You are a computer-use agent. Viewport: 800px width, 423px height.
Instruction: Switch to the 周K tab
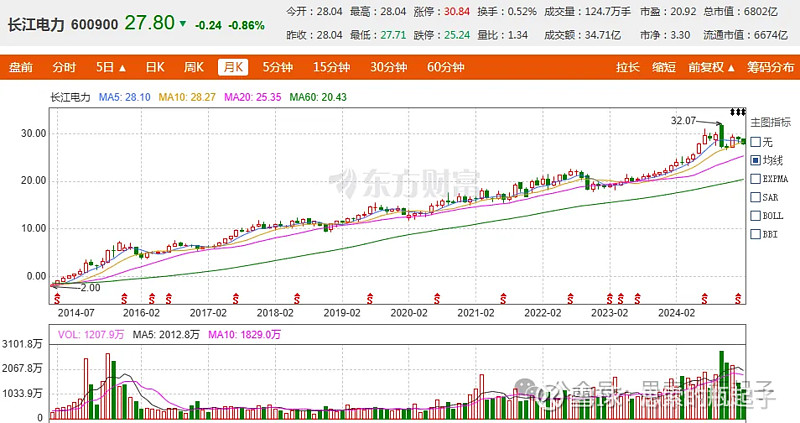click(194, 67)
